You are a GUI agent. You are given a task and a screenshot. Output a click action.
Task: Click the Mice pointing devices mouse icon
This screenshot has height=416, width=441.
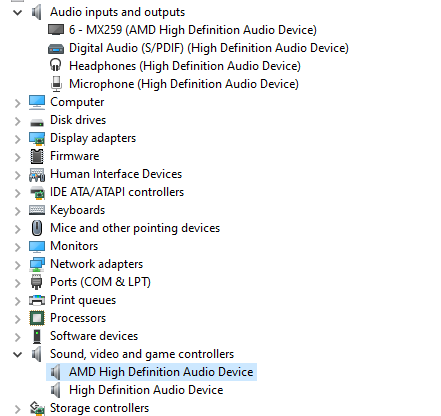tap(37, 228)
